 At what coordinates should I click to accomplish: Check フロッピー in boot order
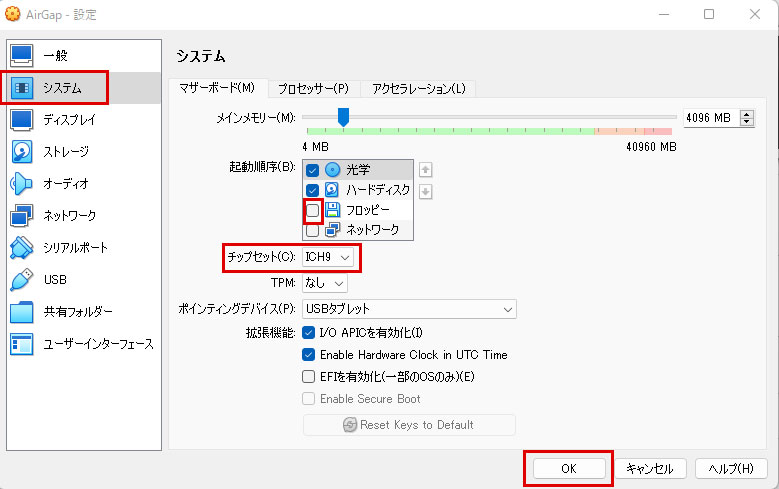(x=312, y=211)
